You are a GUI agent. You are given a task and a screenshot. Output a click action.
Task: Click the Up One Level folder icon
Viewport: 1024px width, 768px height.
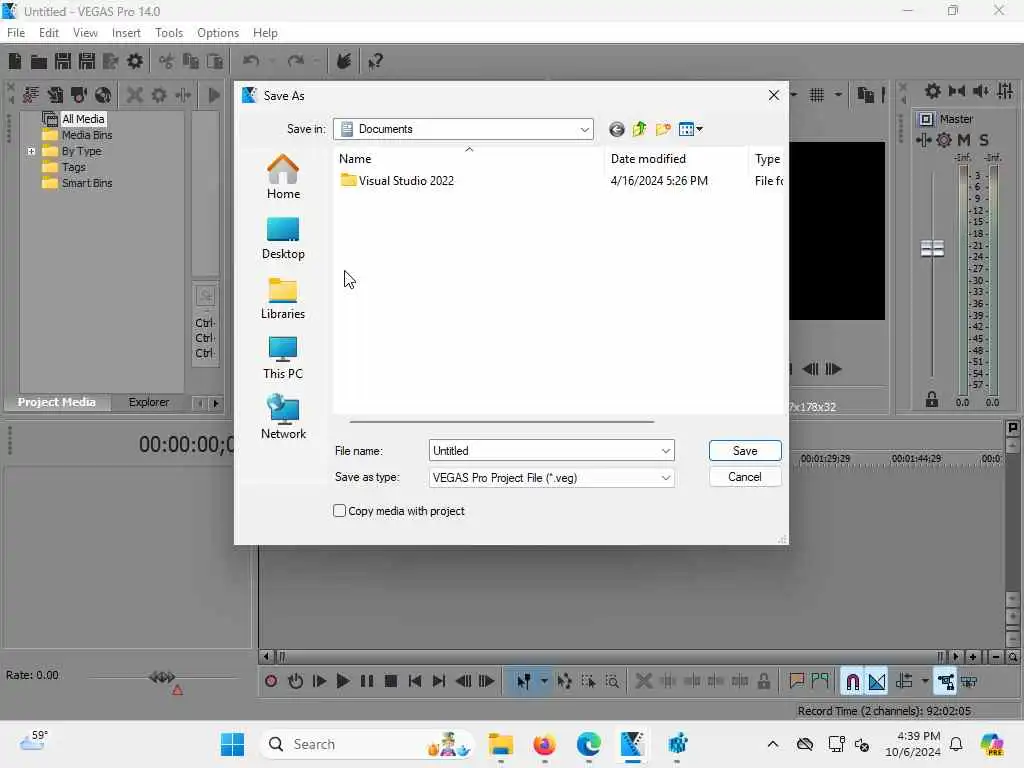click(x=639, y=129)
